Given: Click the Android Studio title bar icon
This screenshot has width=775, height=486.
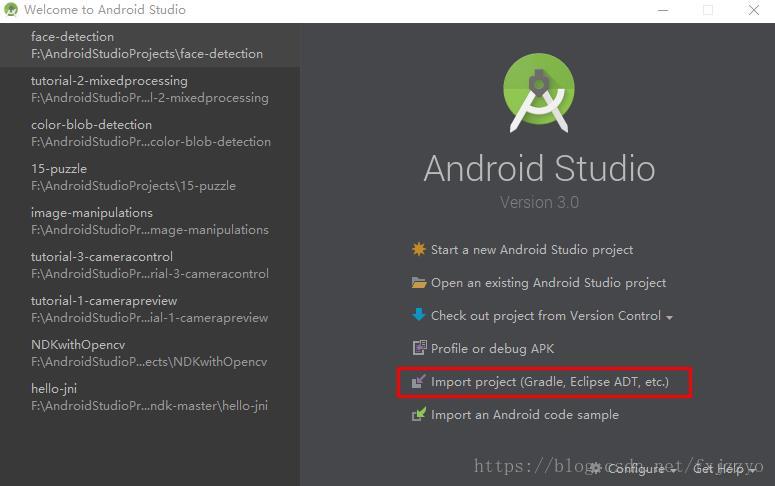Looking at the screenshot, I should click(x=11, y=9).
